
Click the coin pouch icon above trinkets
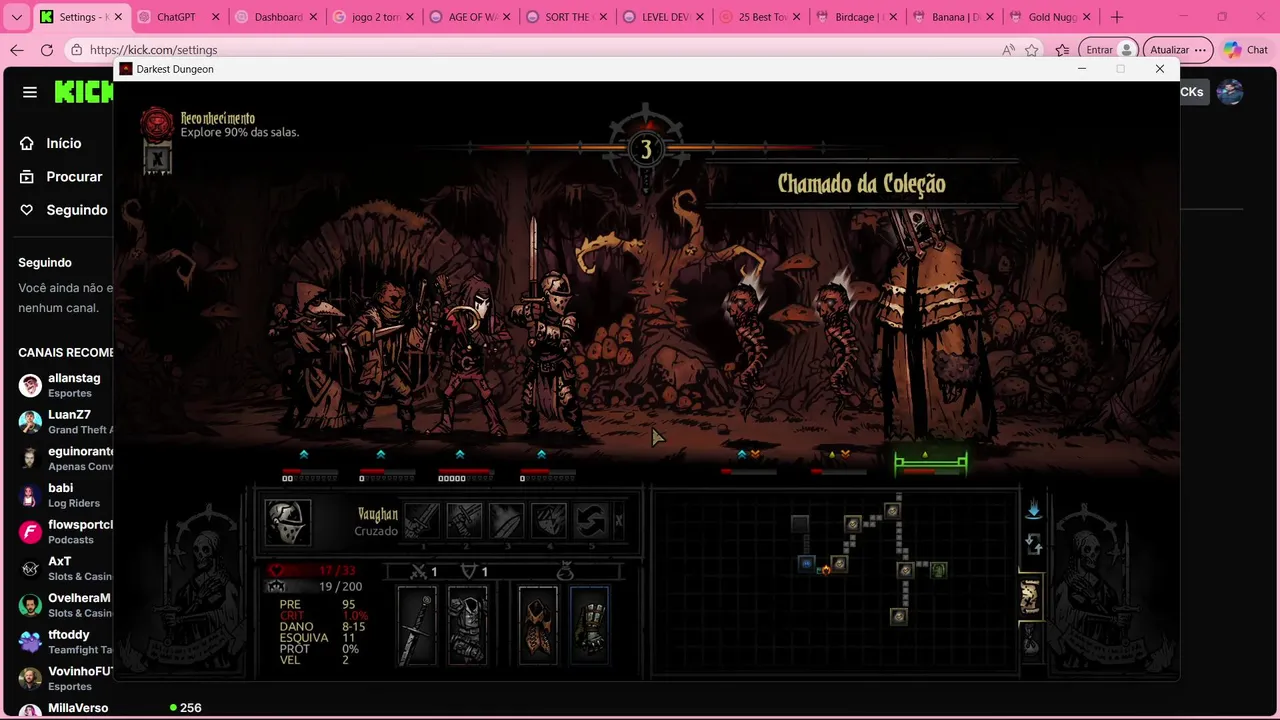[x=565, y=572]
